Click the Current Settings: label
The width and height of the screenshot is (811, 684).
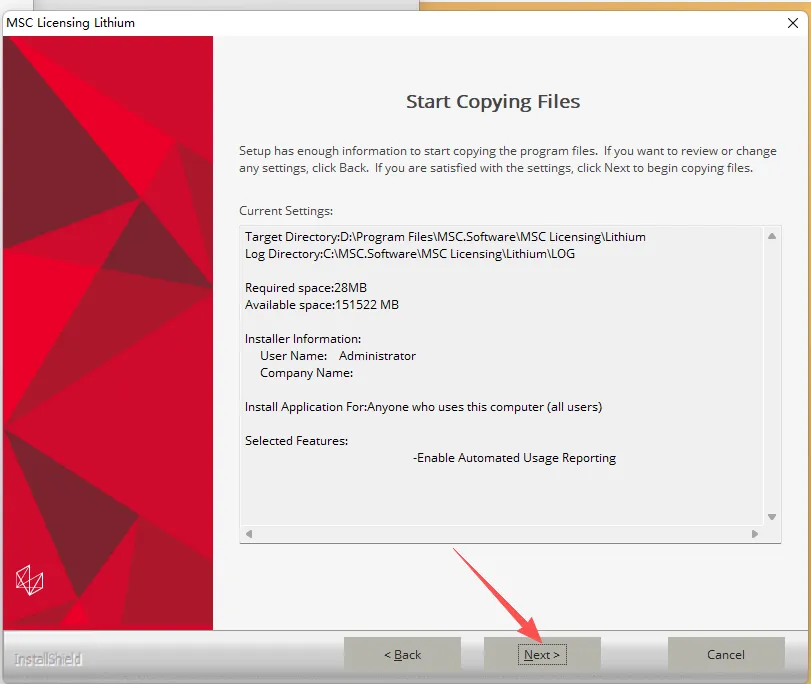(286, 211)
